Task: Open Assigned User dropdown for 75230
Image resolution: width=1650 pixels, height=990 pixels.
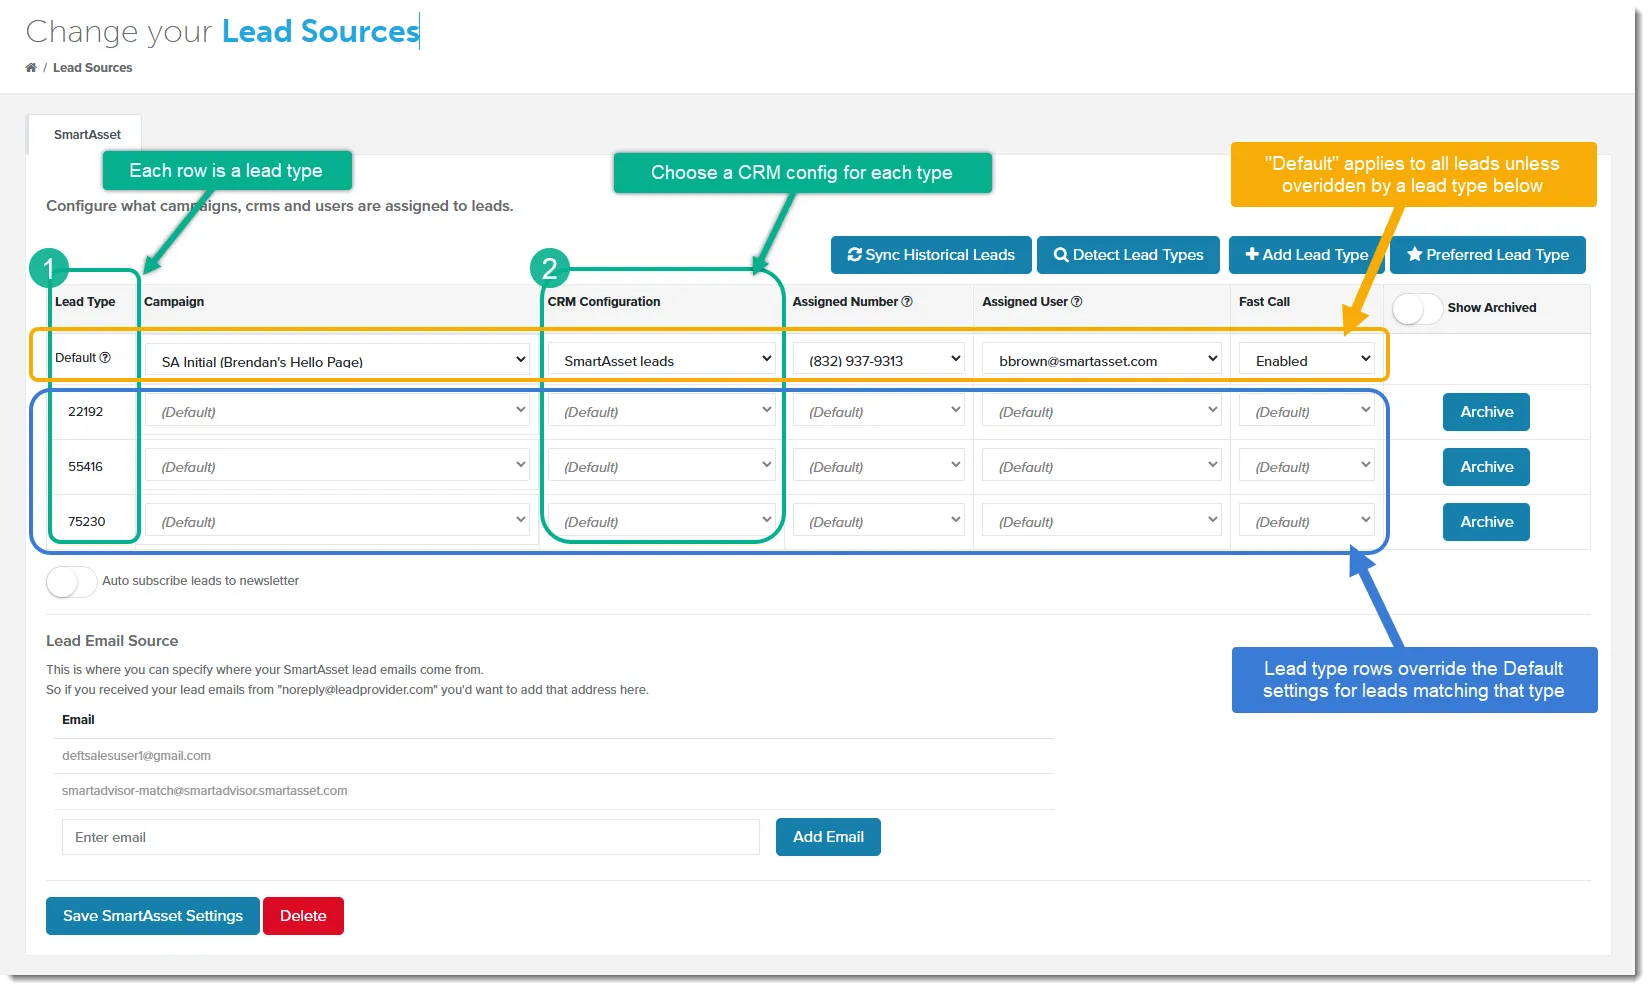Action: coord(1102,520)
